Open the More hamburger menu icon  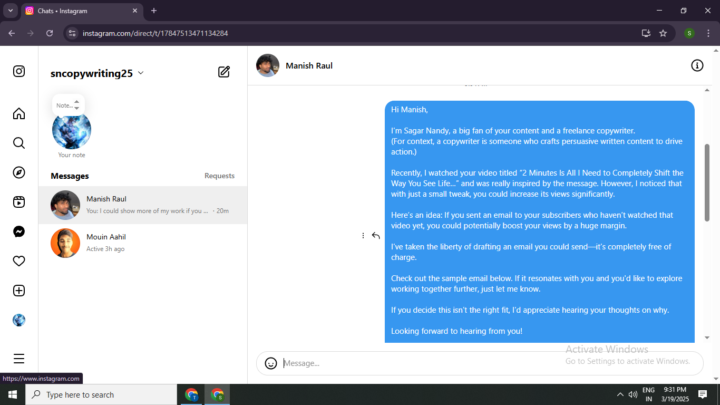(x=19, y=358)
